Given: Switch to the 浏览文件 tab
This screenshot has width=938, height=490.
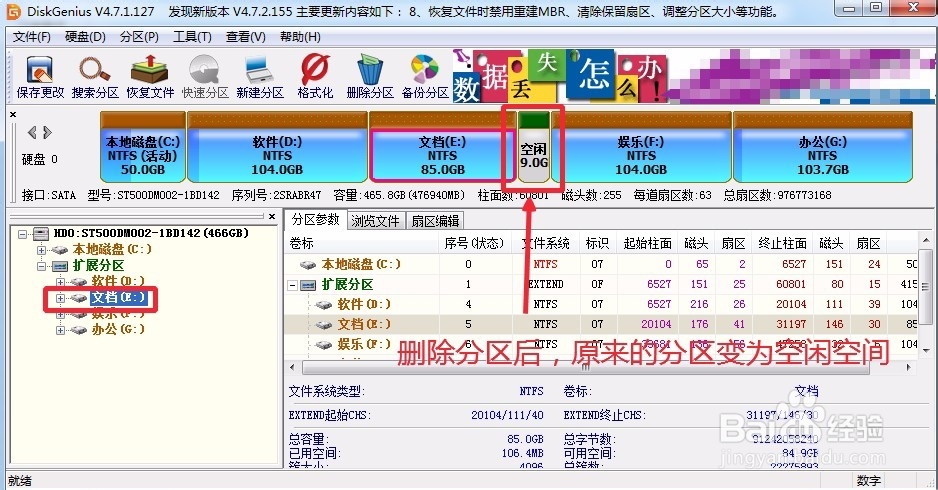Looking at the screenshot, I should point(375,221).
